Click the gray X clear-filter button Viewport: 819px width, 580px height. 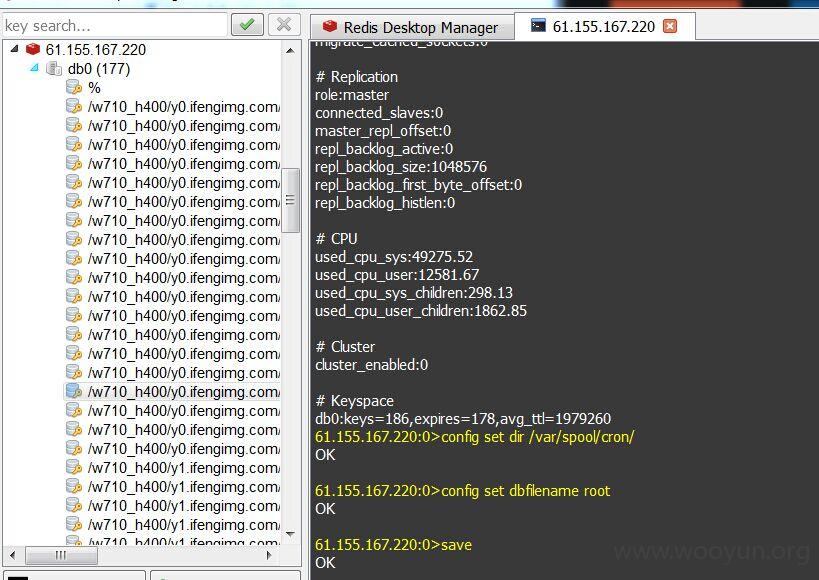pyautogui.click(x=284, y=25)
